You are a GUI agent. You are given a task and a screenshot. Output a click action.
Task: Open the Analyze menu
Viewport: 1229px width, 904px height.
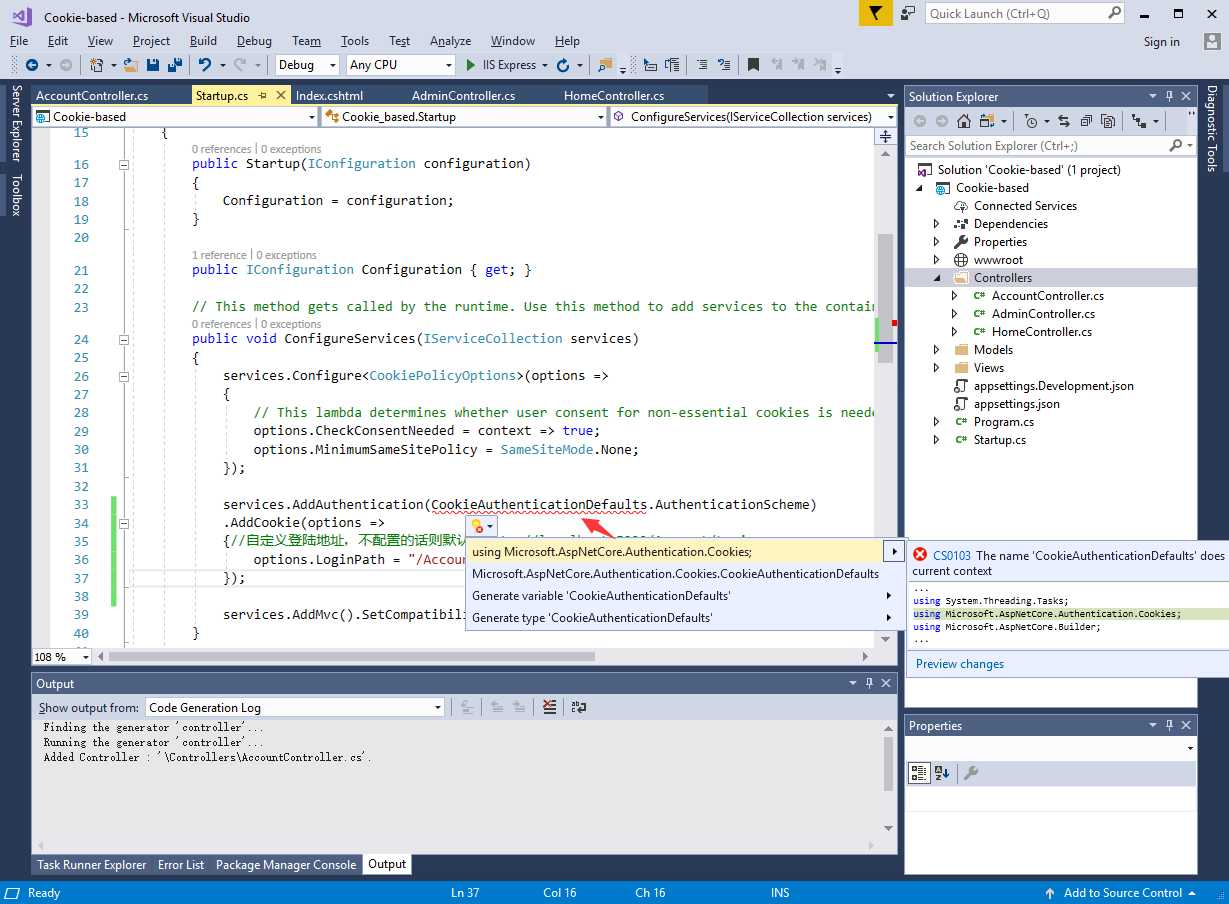point(450,41)
